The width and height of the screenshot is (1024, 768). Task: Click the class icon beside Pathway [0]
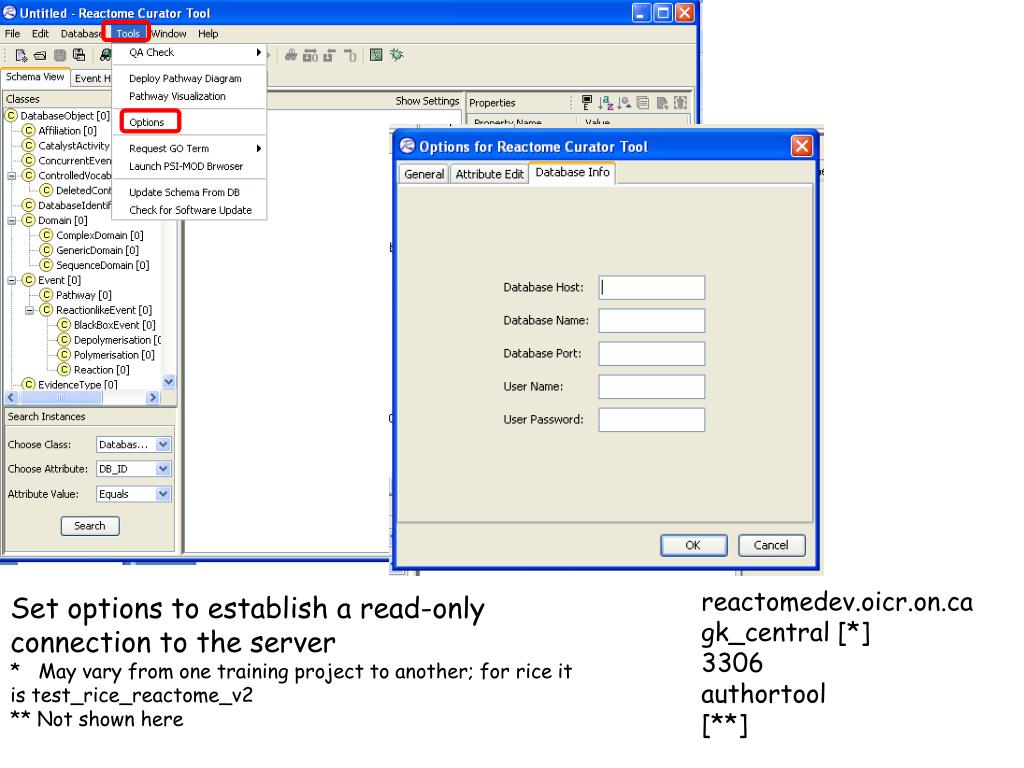point(46,295)
